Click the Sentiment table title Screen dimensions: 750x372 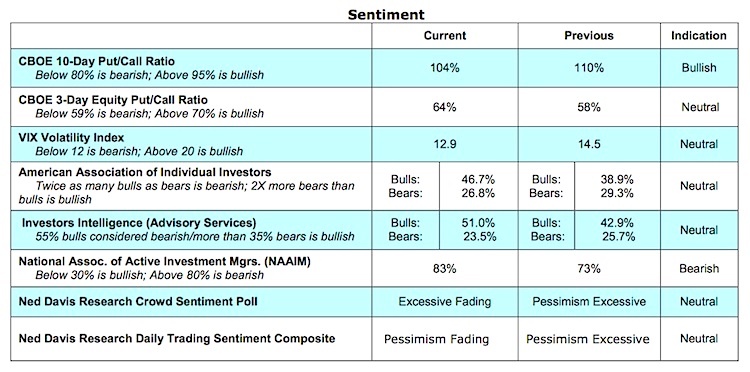386,14
